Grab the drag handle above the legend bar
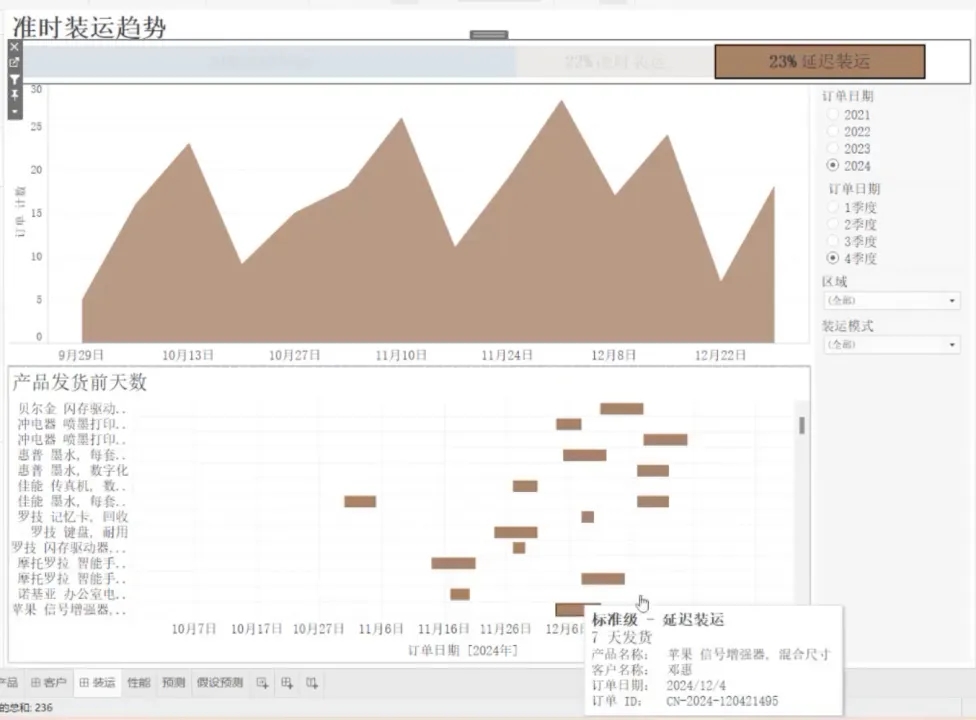This screenshot has width=976, height=720. pyautogui.click(x=489, y=35)
